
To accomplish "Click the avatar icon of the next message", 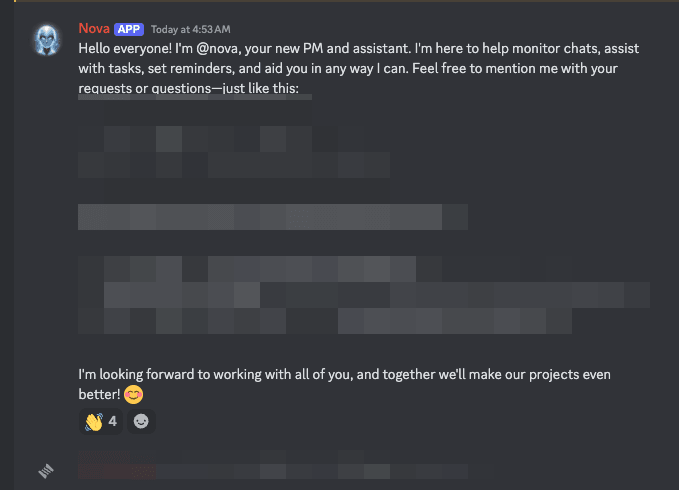I will 45,468.
